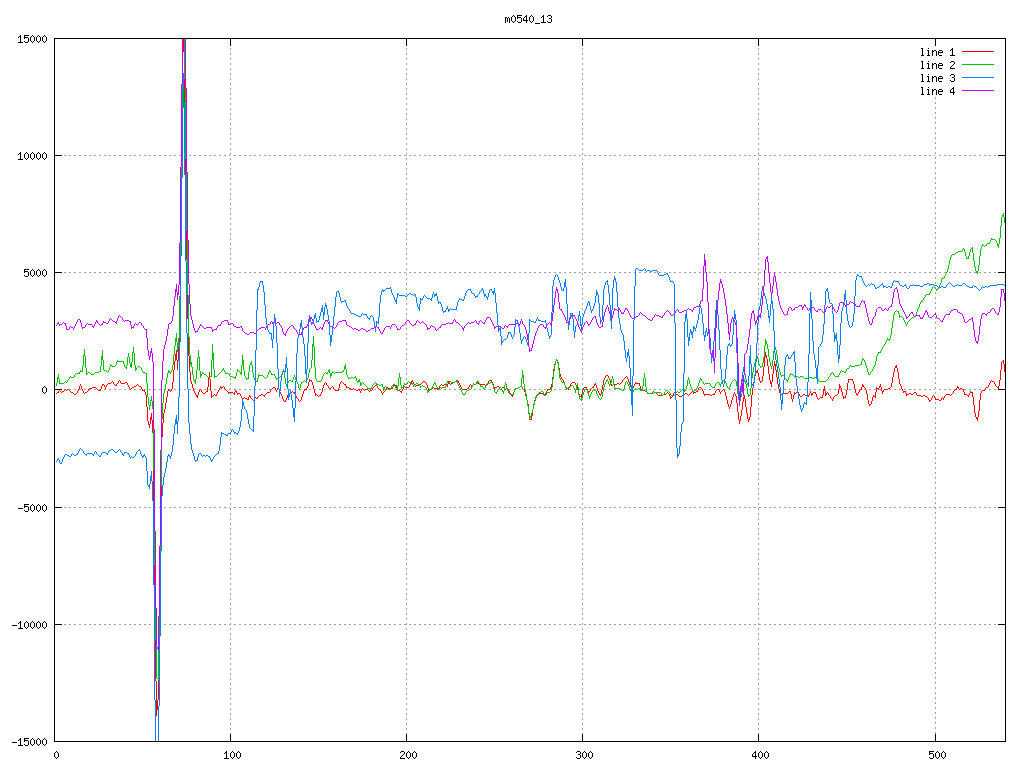Click the -10000 y-axis tick label

coord(29,624)
